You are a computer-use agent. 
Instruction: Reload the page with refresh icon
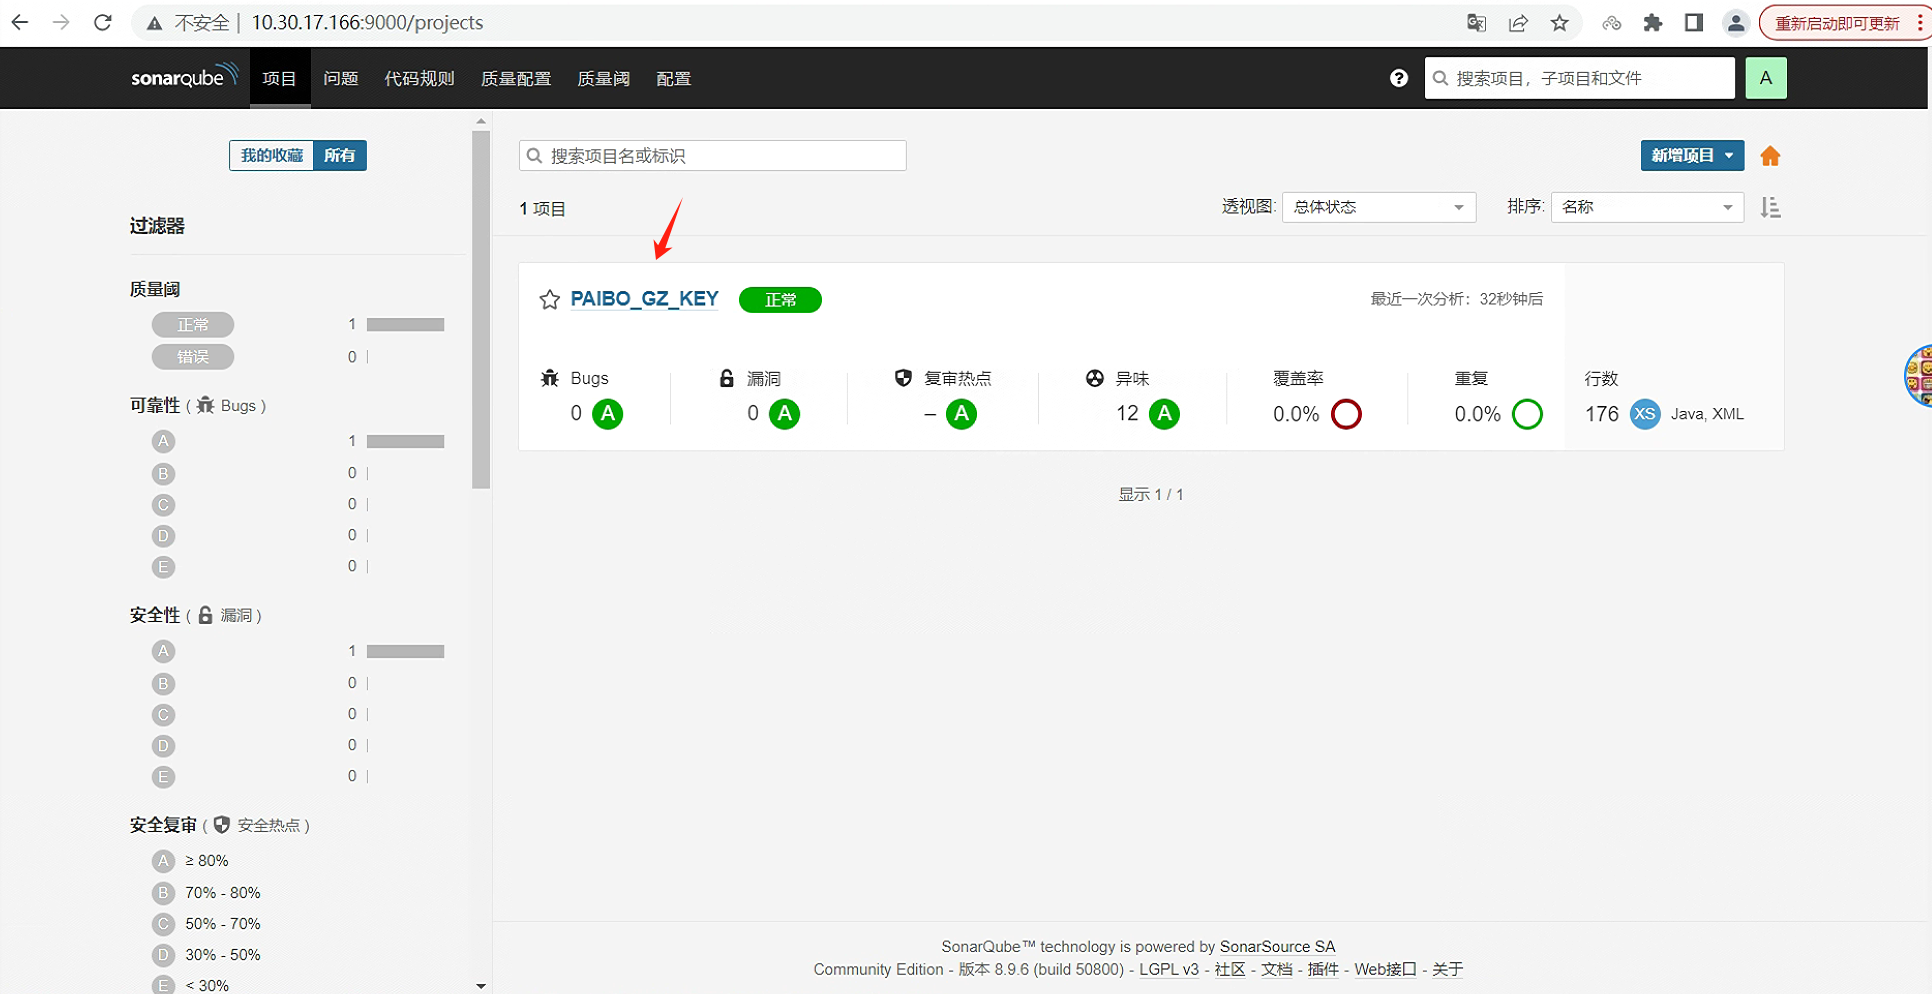tap(103, 22)
